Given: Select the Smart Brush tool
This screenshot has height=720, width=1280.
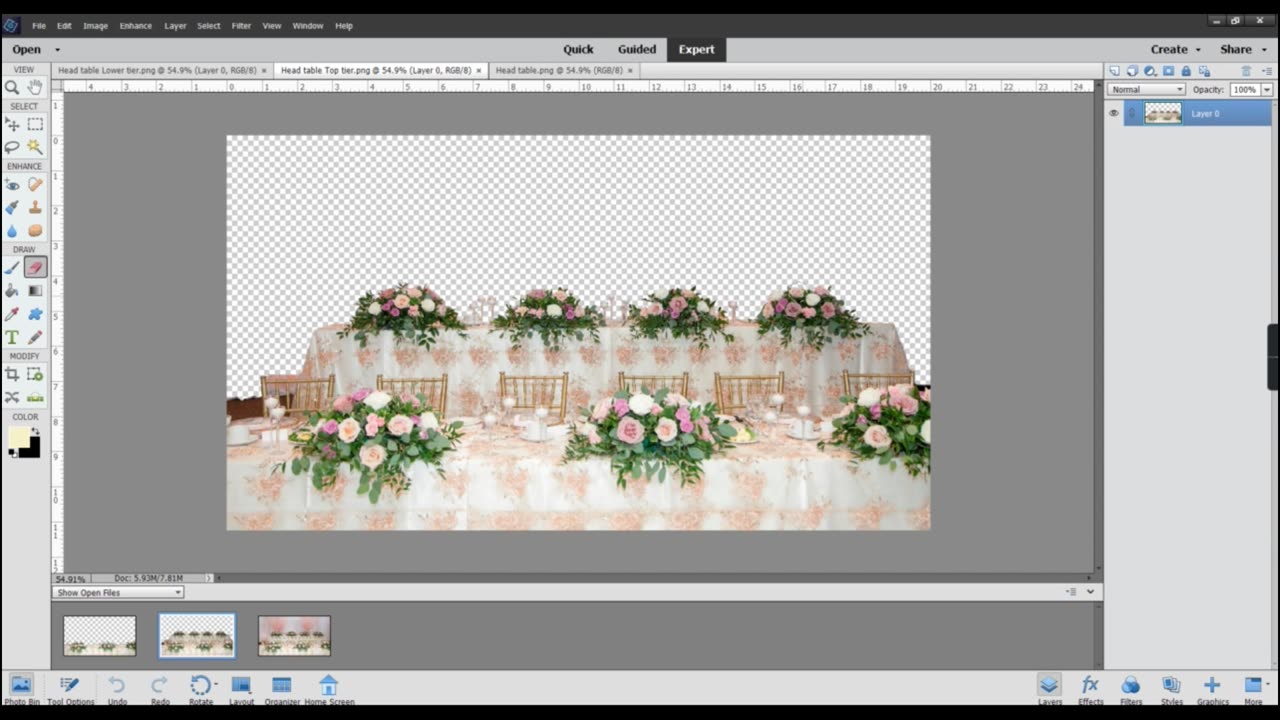Looking at the screenshot, I should 12,208.
